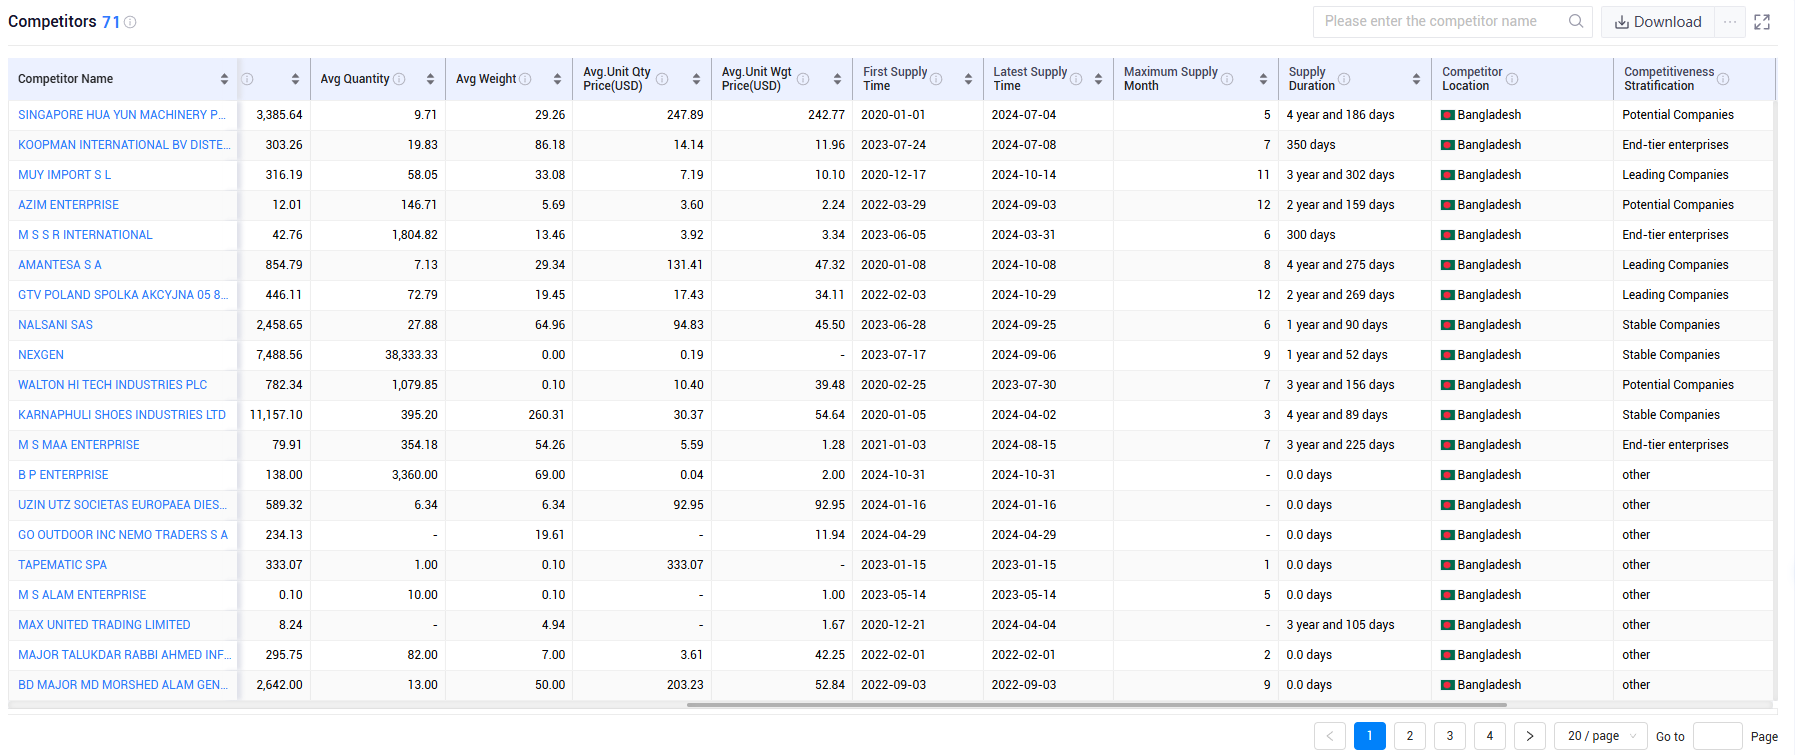Open KARNAPHULI SHOES INDUSTRIES LTD link

click(x=122, y=415)
